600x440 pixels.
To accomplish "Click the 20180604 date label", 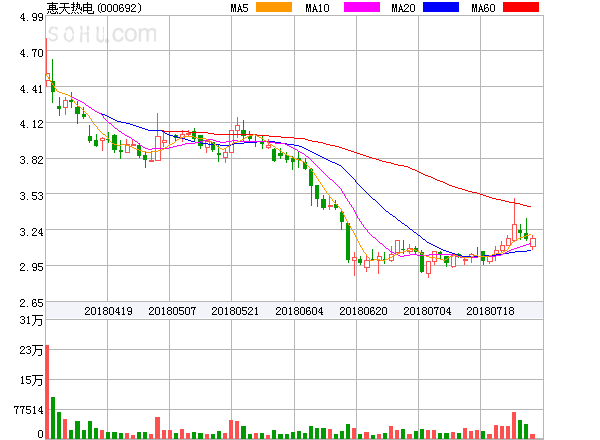I will point(299,311).
